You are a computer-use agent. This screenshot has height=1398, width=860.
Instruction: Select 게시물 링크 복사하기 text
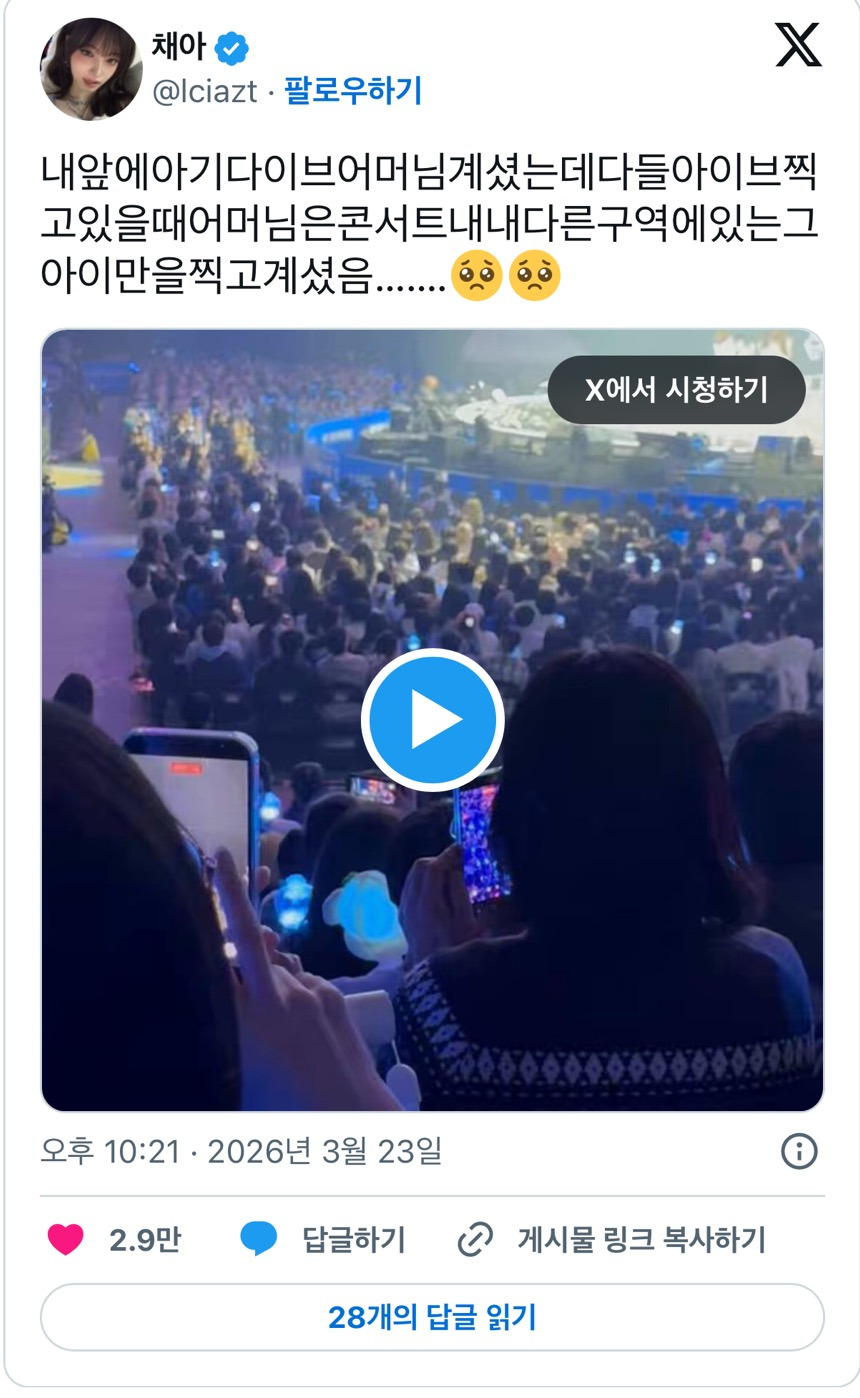pos(641,1240)
